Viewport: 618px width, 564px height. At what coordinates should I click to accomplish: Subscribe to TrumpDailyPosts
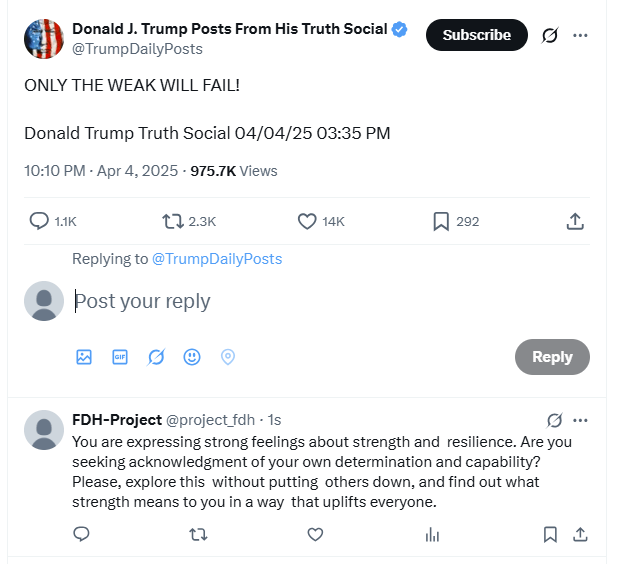(476, 35)
